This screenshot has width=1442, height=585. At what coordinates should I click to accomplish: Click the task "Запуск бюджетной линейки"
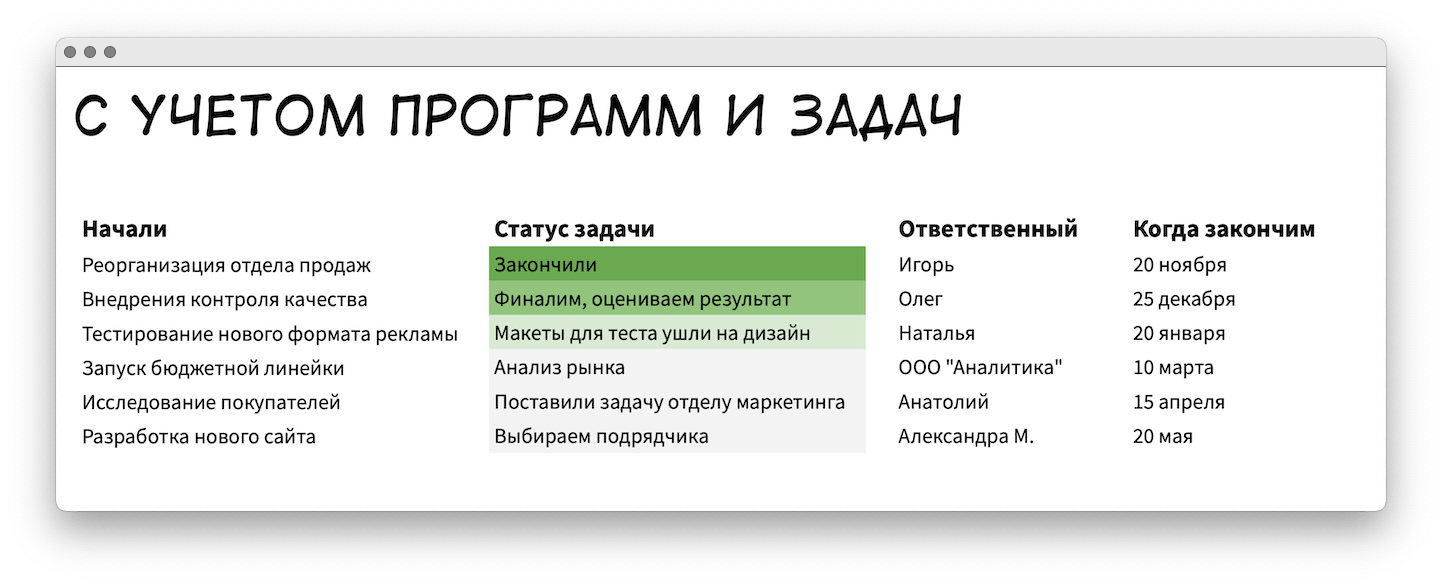pyautogui.click(x=213, y=368)
